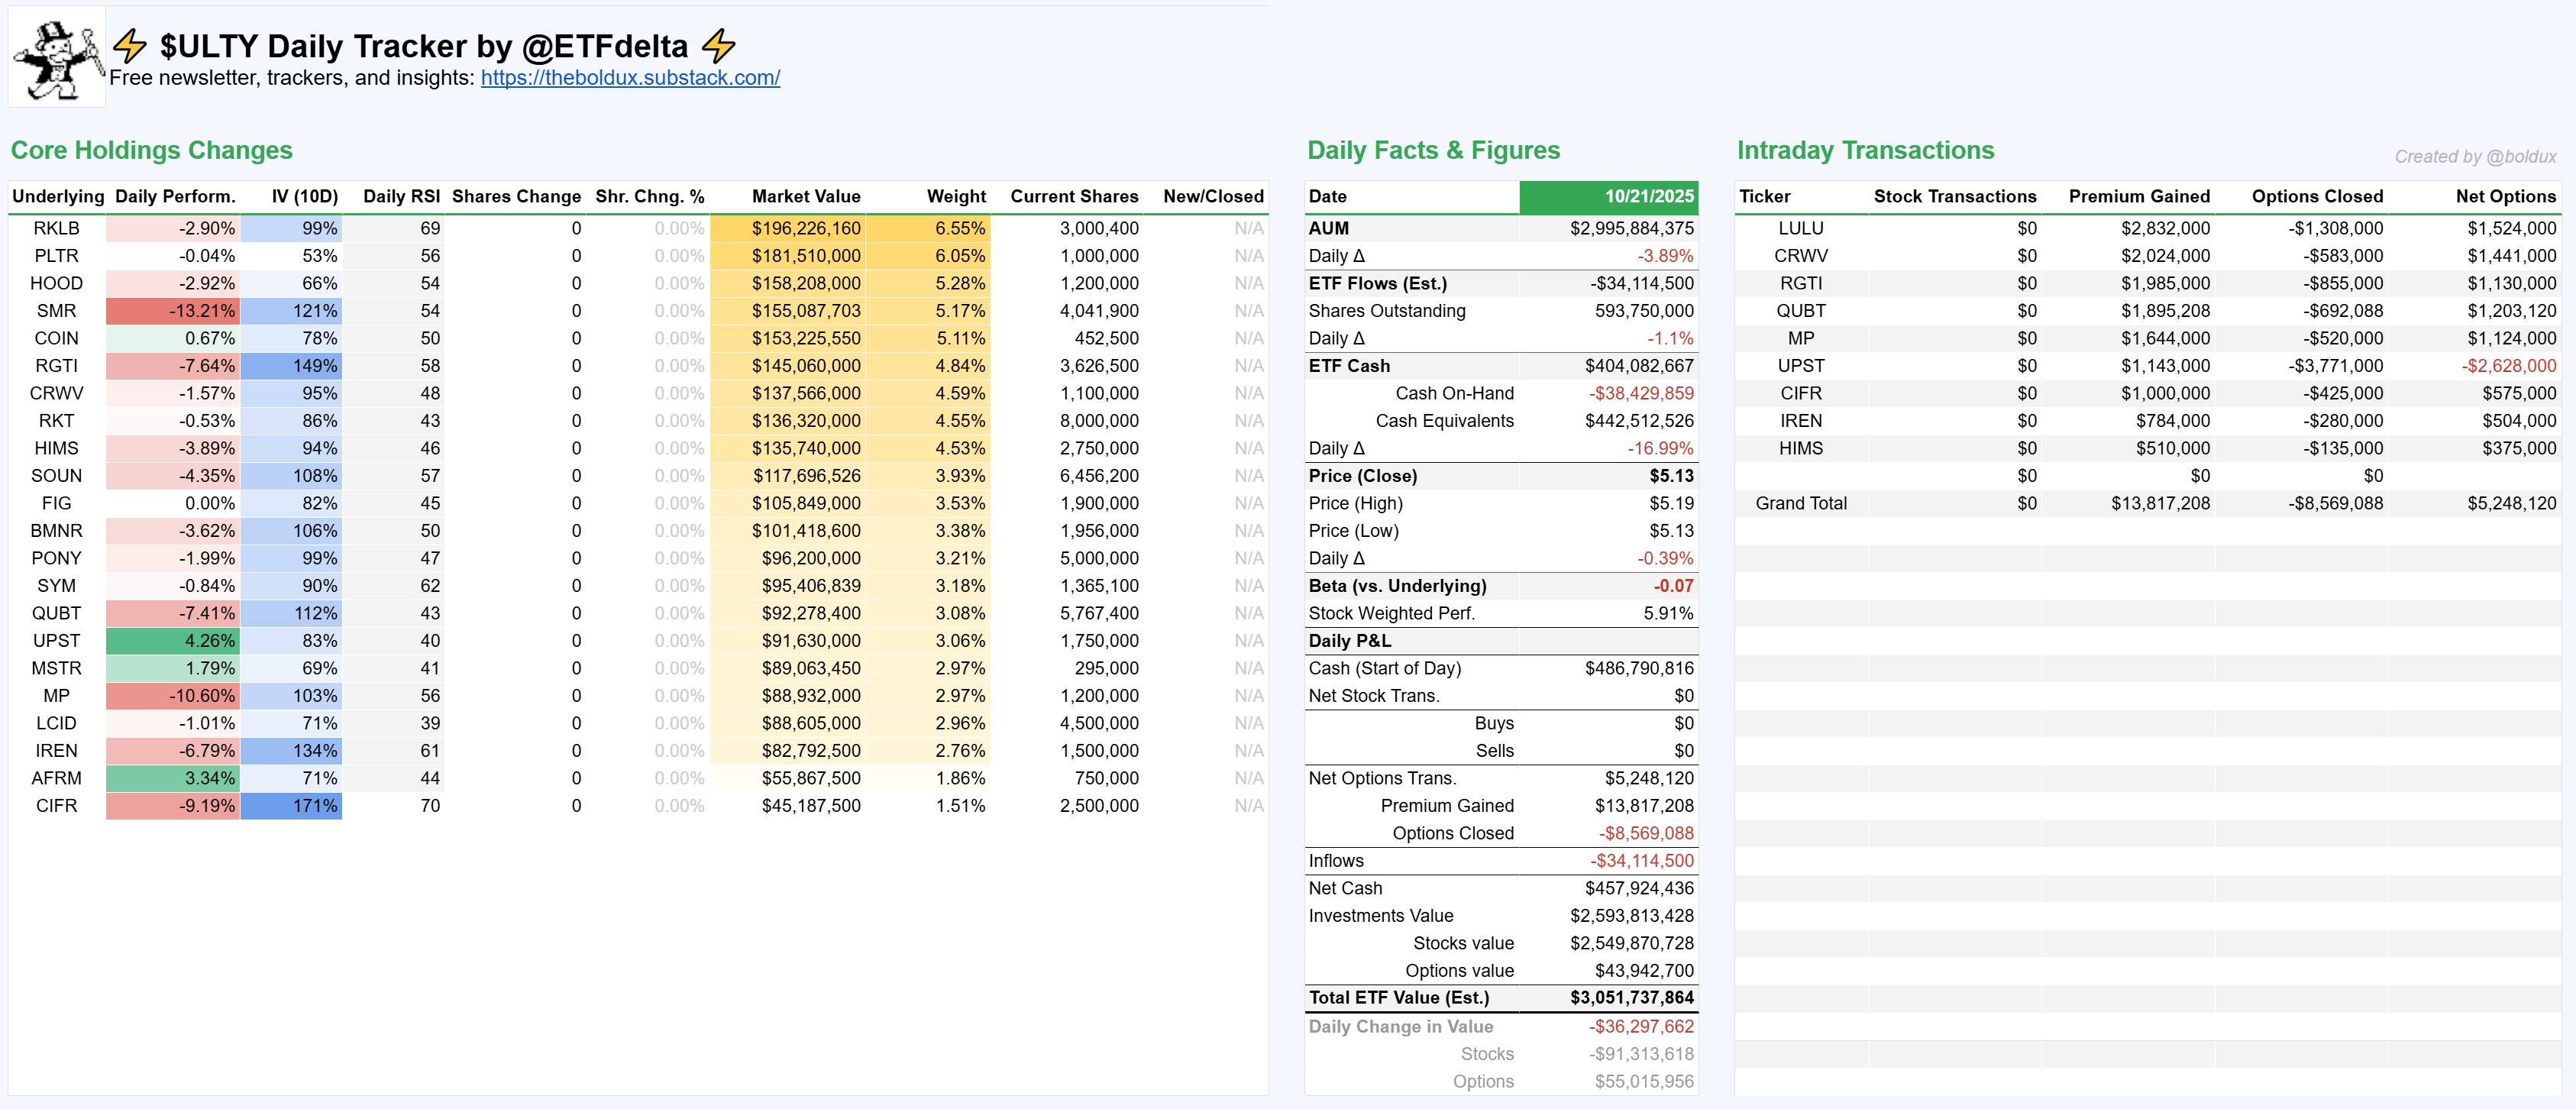Click the Monopoly man logo image
This screenshot has width=2576, height=1109.
pos(57,58)
